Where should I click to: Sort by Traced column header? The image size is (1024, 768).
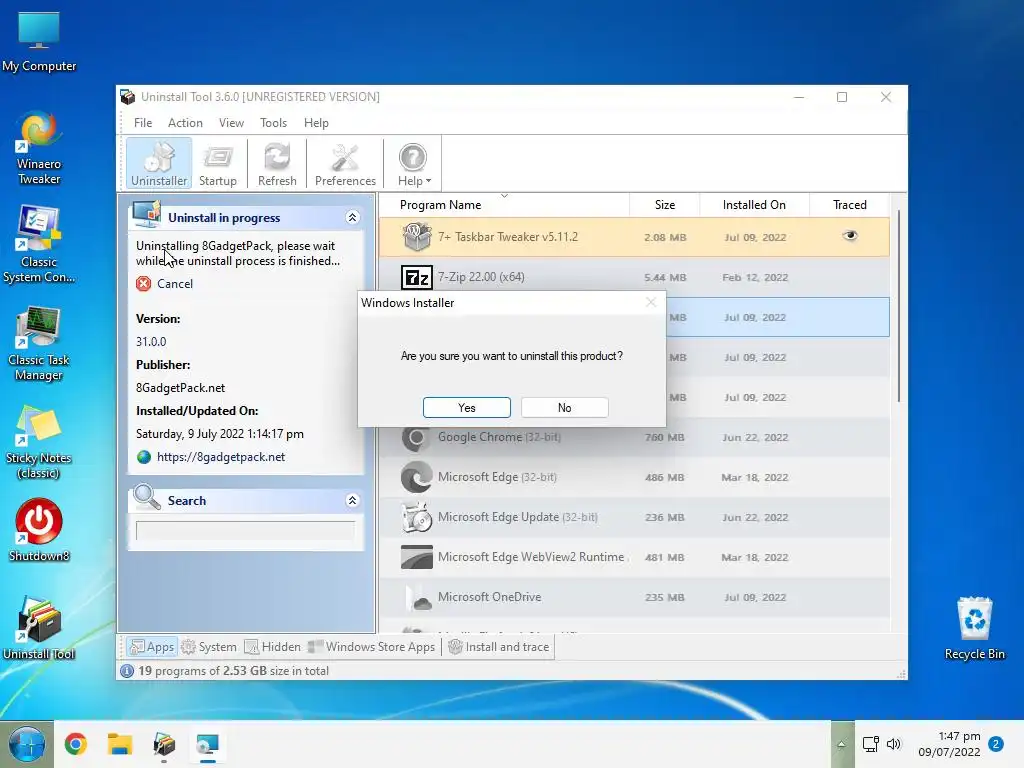tap(849, 204)
